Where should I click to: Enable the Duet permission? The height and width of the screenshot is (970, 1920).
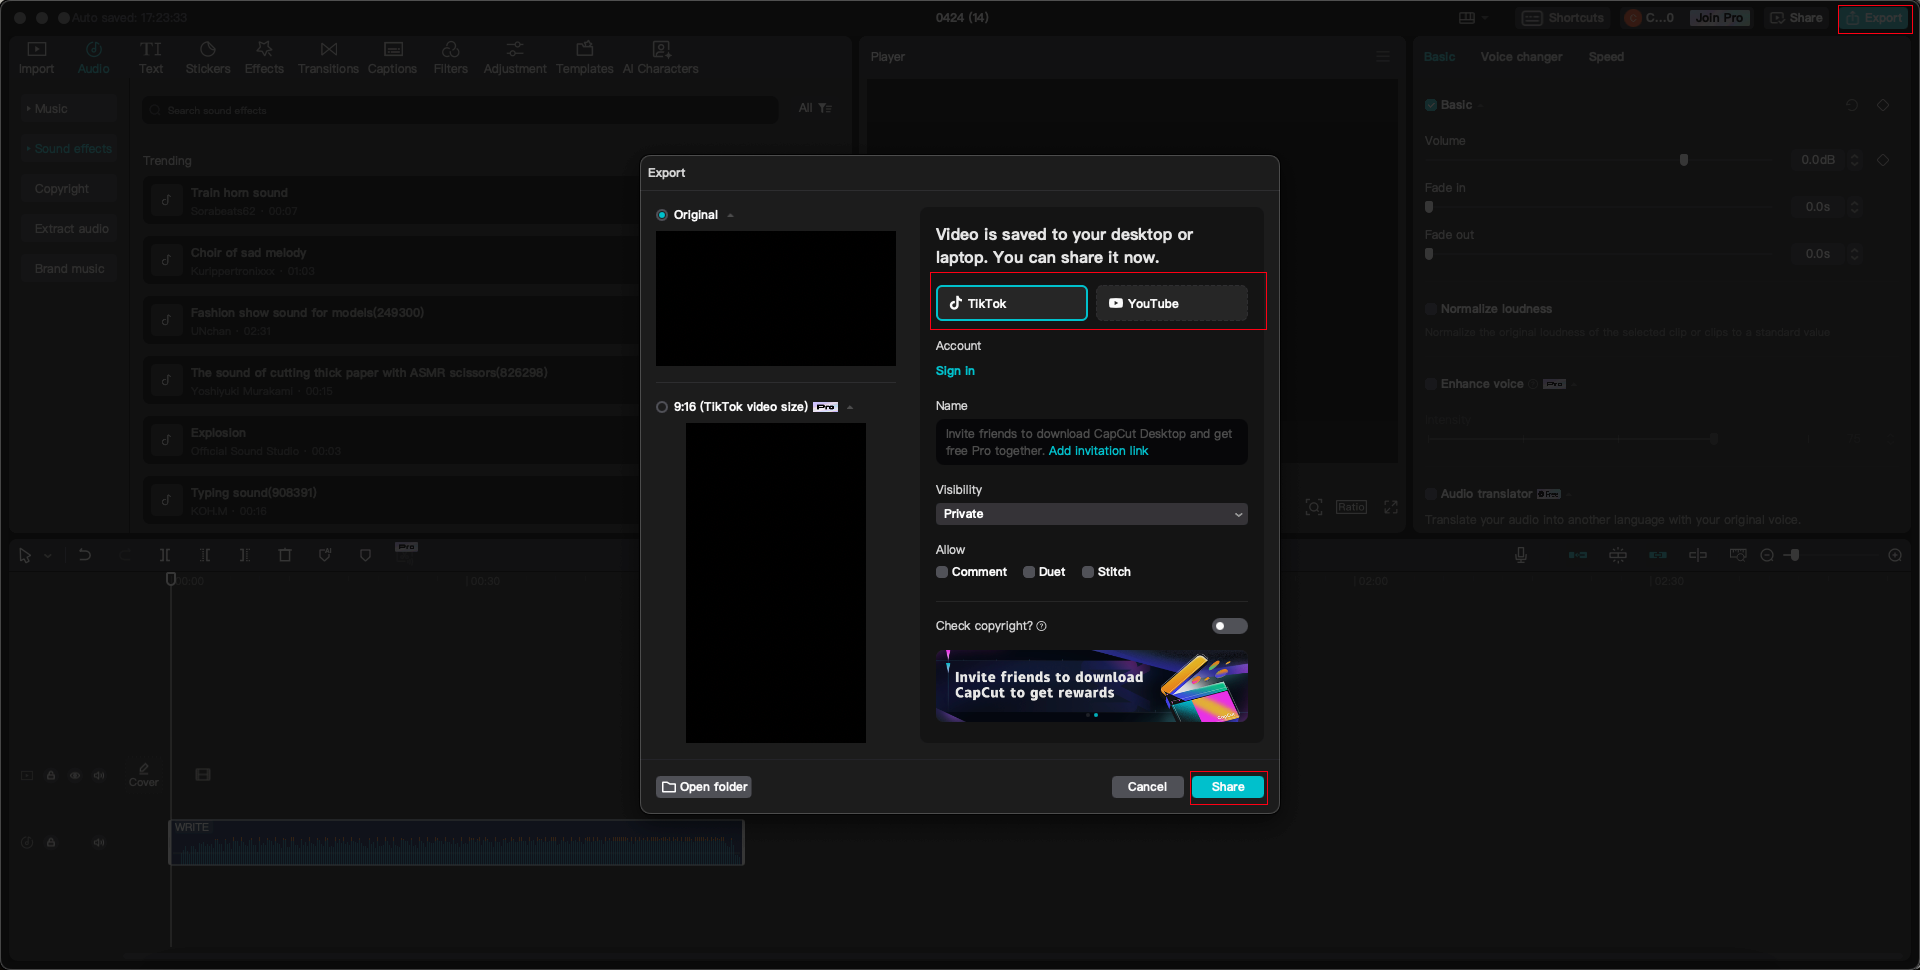(x=1029, y=572)
